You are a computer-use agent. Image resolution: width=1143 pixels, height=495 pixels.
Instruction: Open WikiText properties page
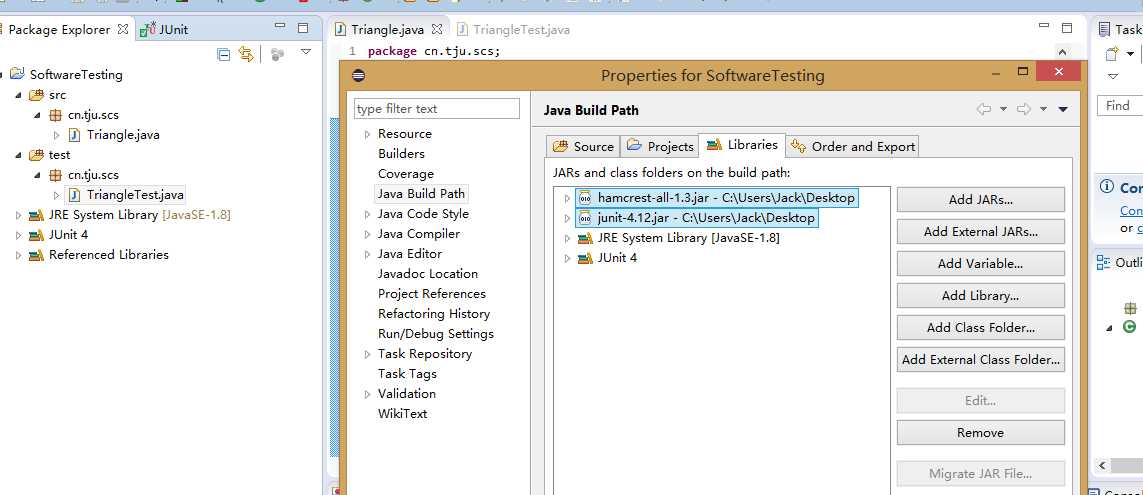click(x=402, y=413)
